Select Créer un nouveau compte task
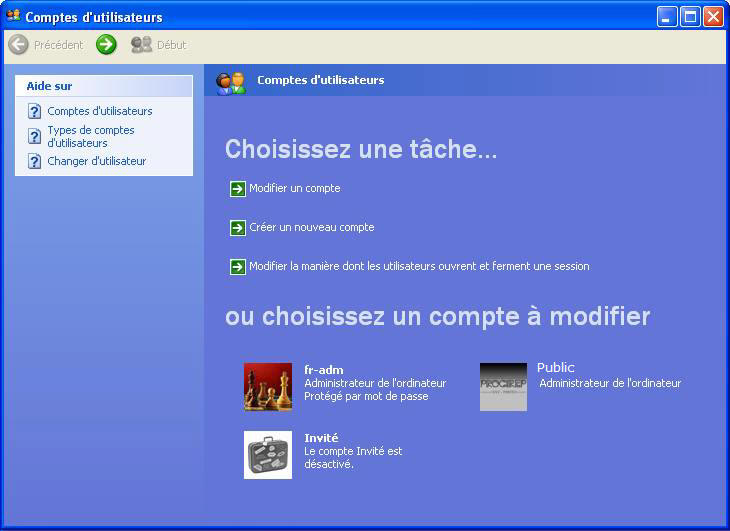Screen dimensions: 730x531 click(x=312, y=227)
